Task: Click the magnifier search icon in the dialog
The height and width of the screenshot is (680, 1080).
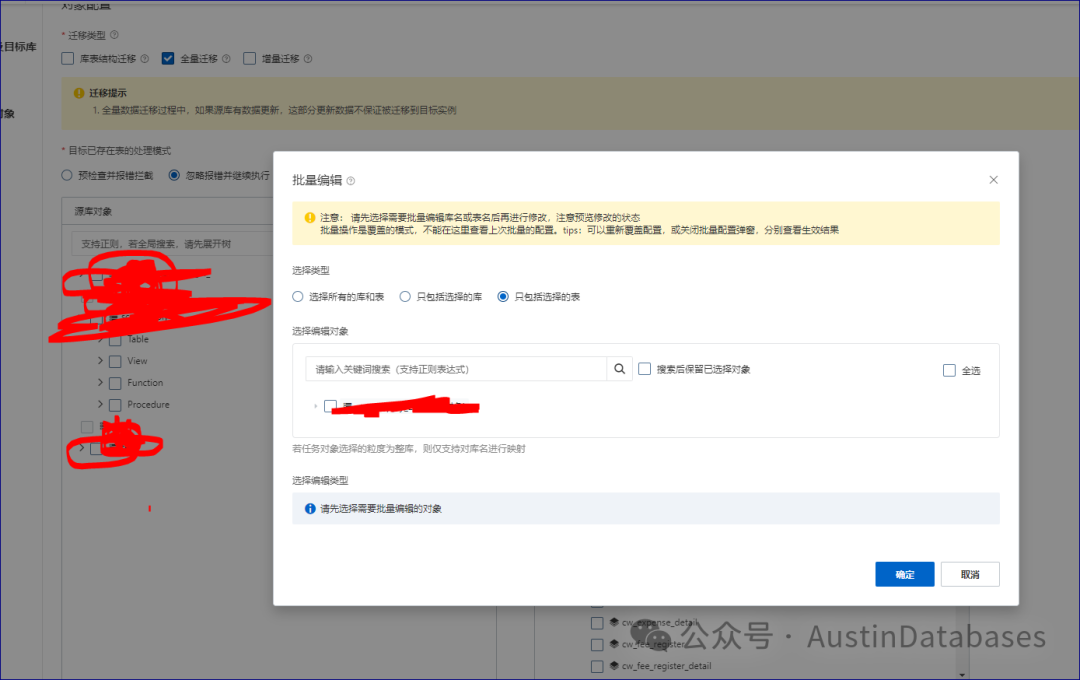Action: [619, 369]
